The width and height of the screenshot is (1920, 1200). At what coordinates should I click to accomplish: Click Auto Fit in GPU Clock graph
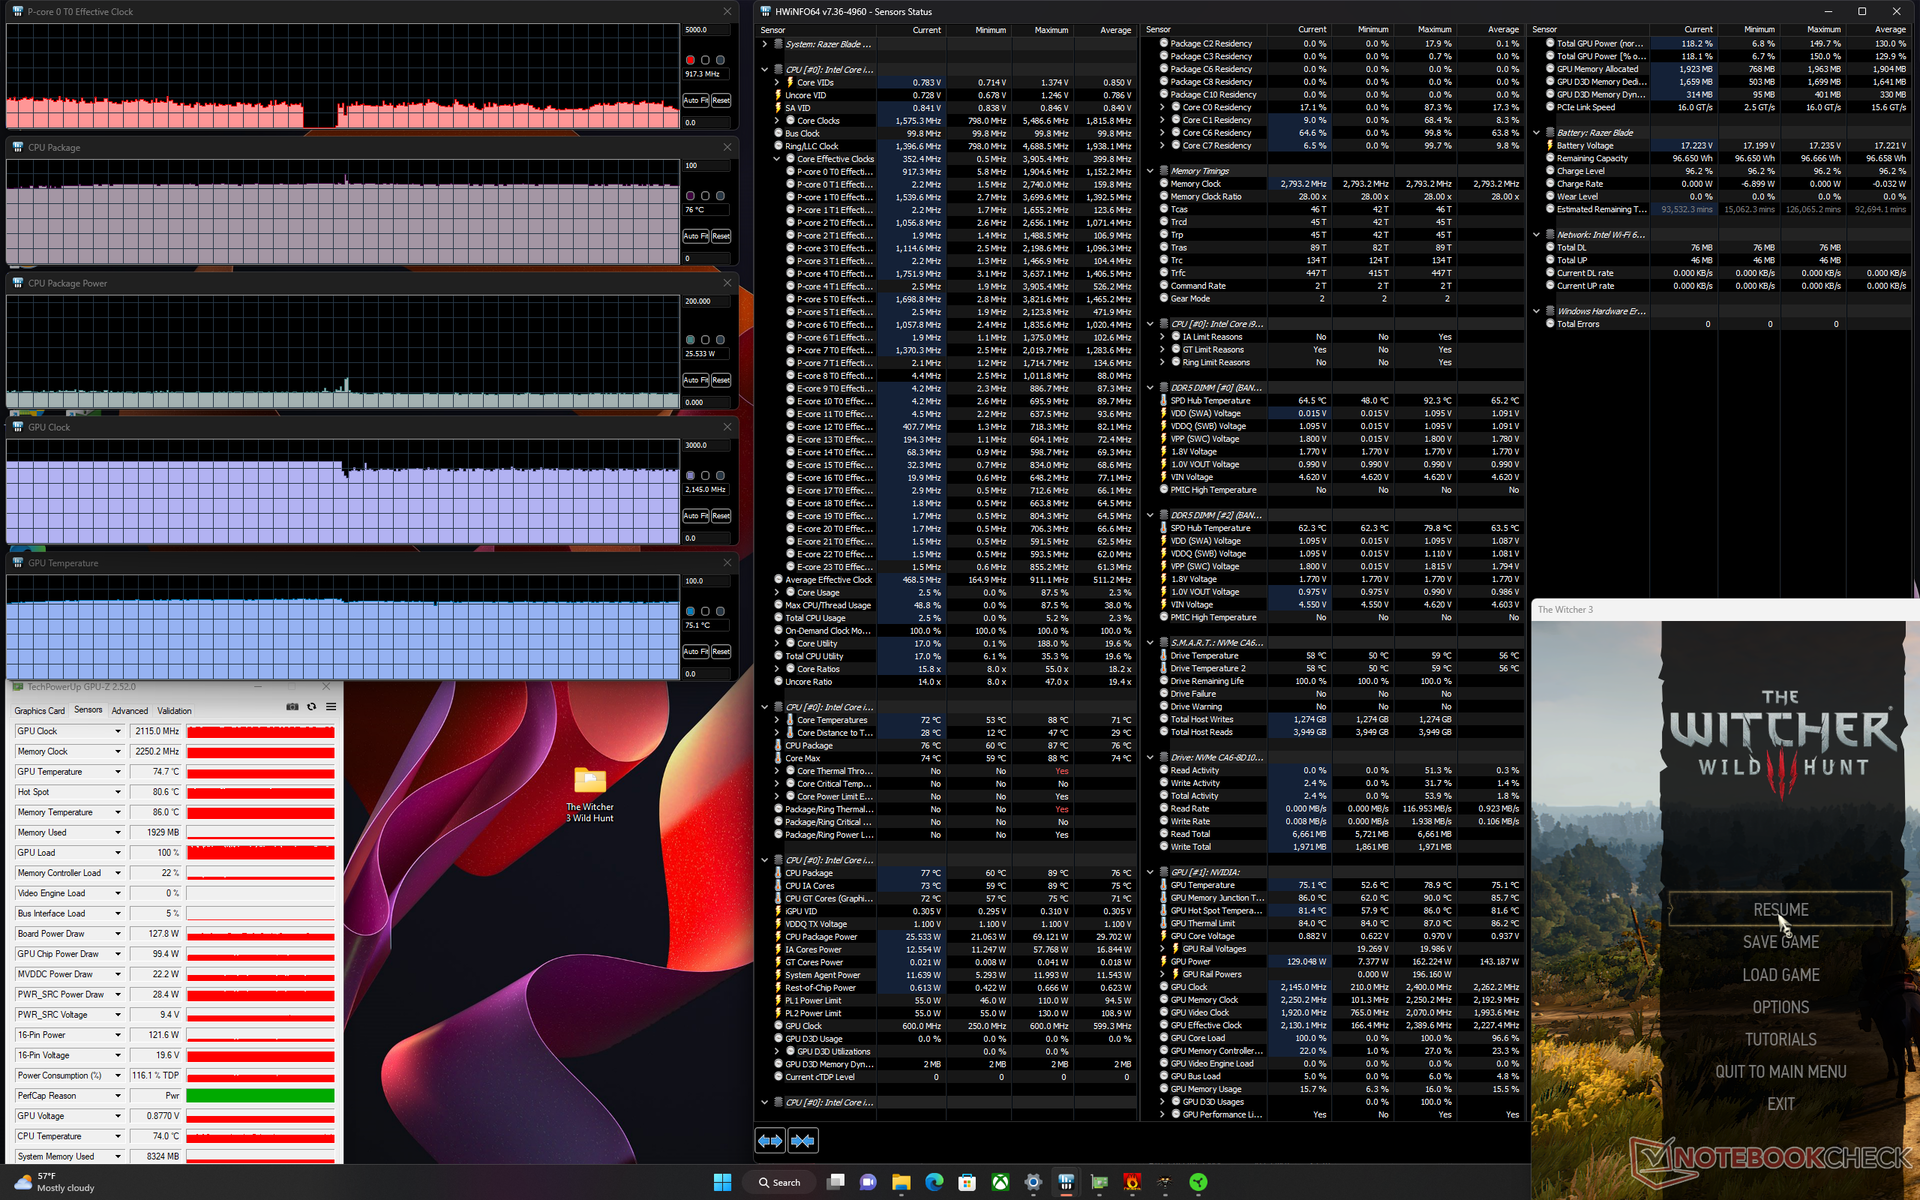click(696, 516)
